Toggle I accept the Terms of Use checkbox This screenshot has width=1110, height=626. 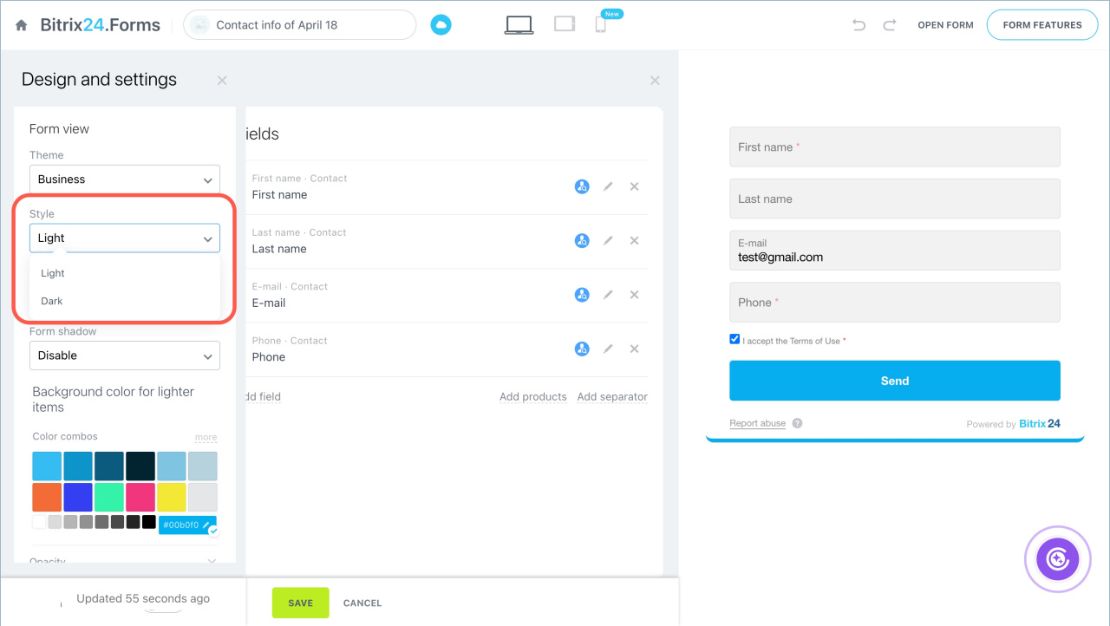point(734,339)
